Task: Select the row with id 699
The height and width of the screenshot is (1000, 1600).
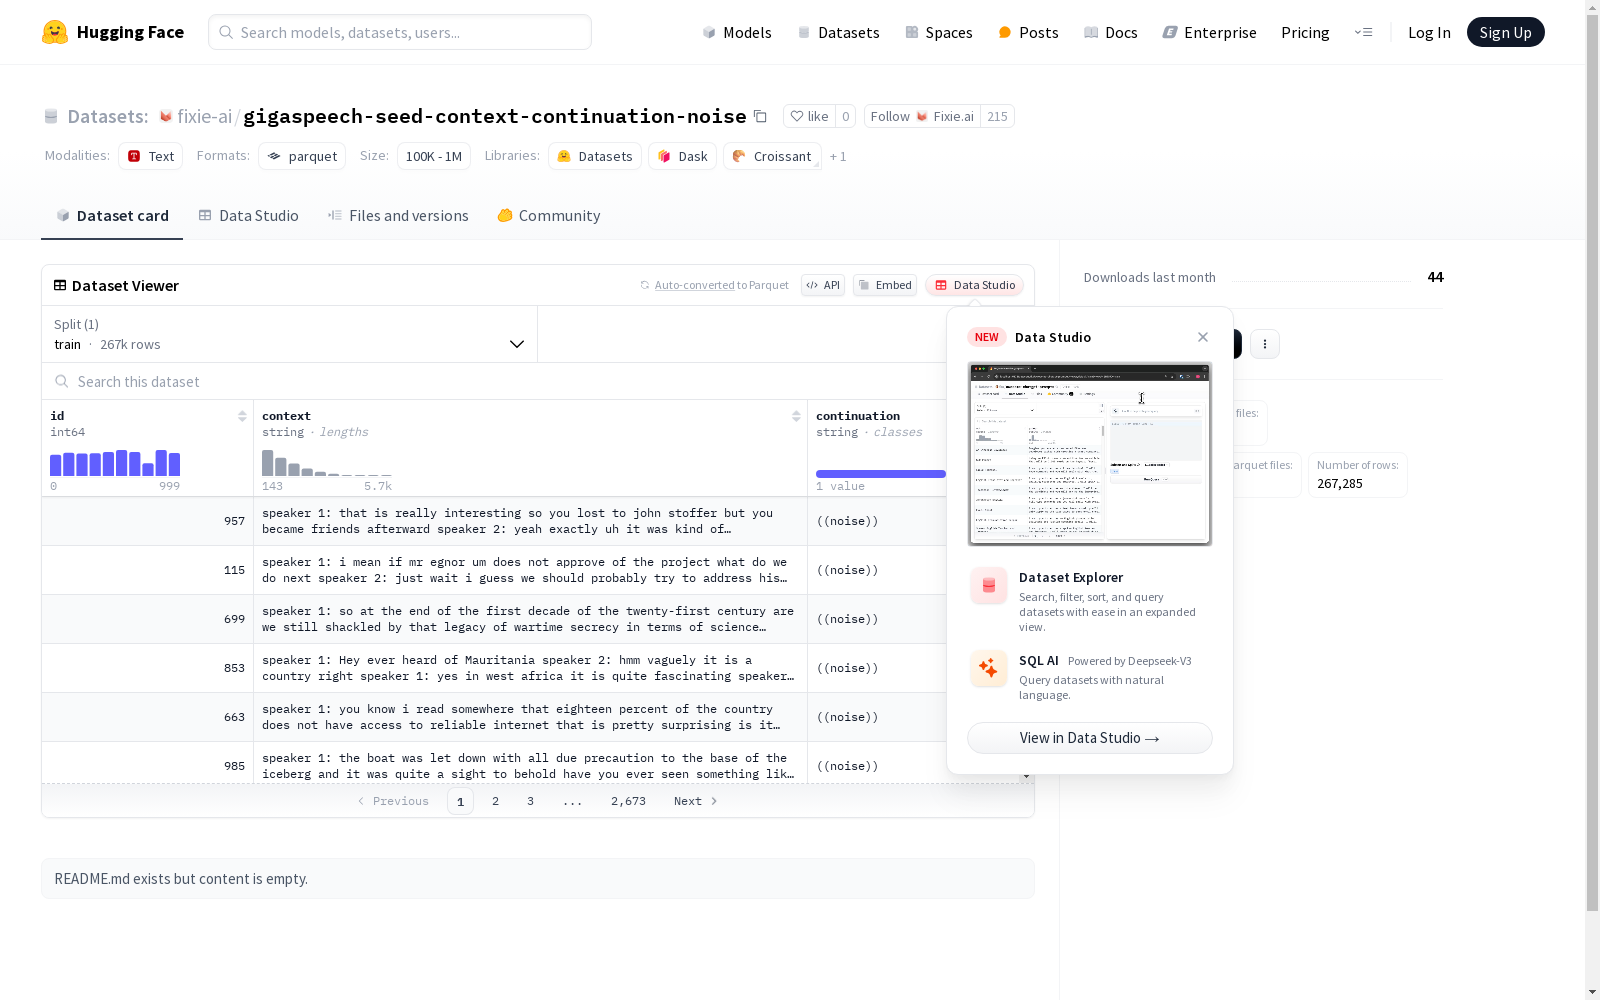Action: tap(494, 619)
